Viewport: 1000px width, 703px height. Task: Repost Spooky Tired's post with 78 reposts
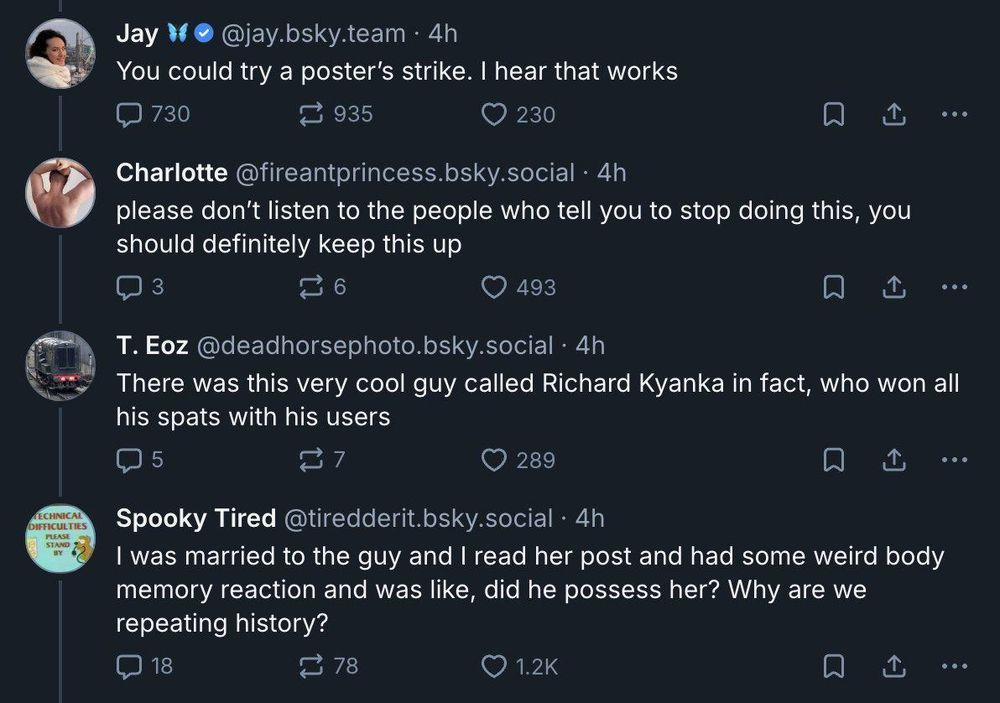click(x=313, y=666)
